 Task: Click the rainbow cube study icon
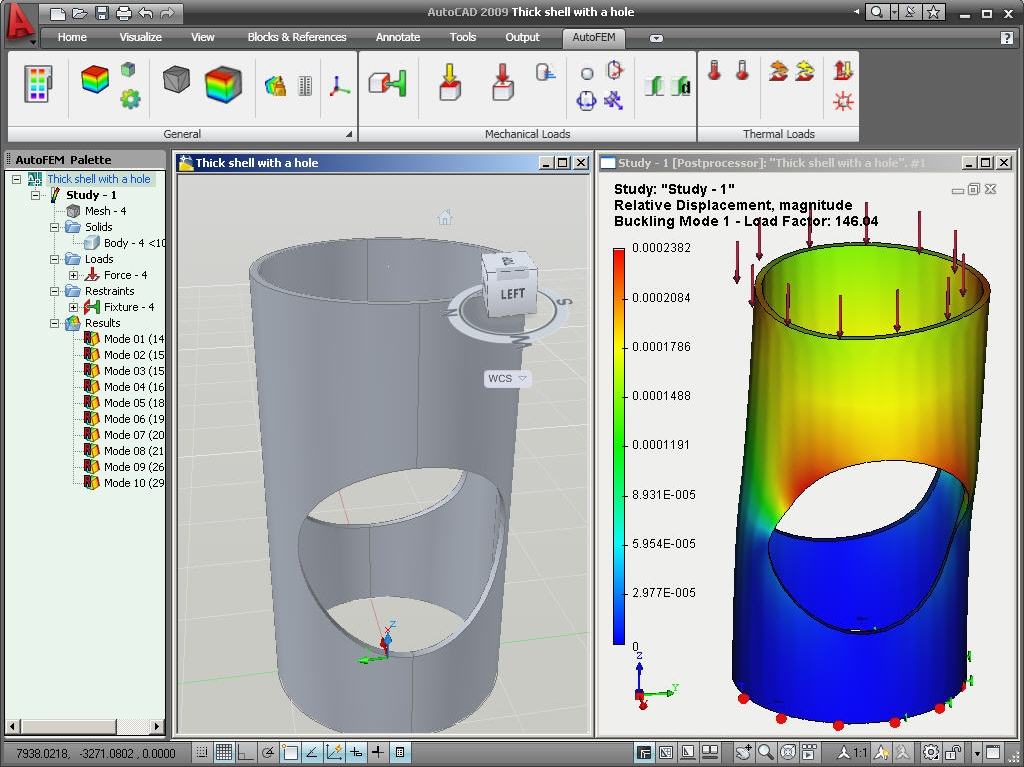coord(95,78)
